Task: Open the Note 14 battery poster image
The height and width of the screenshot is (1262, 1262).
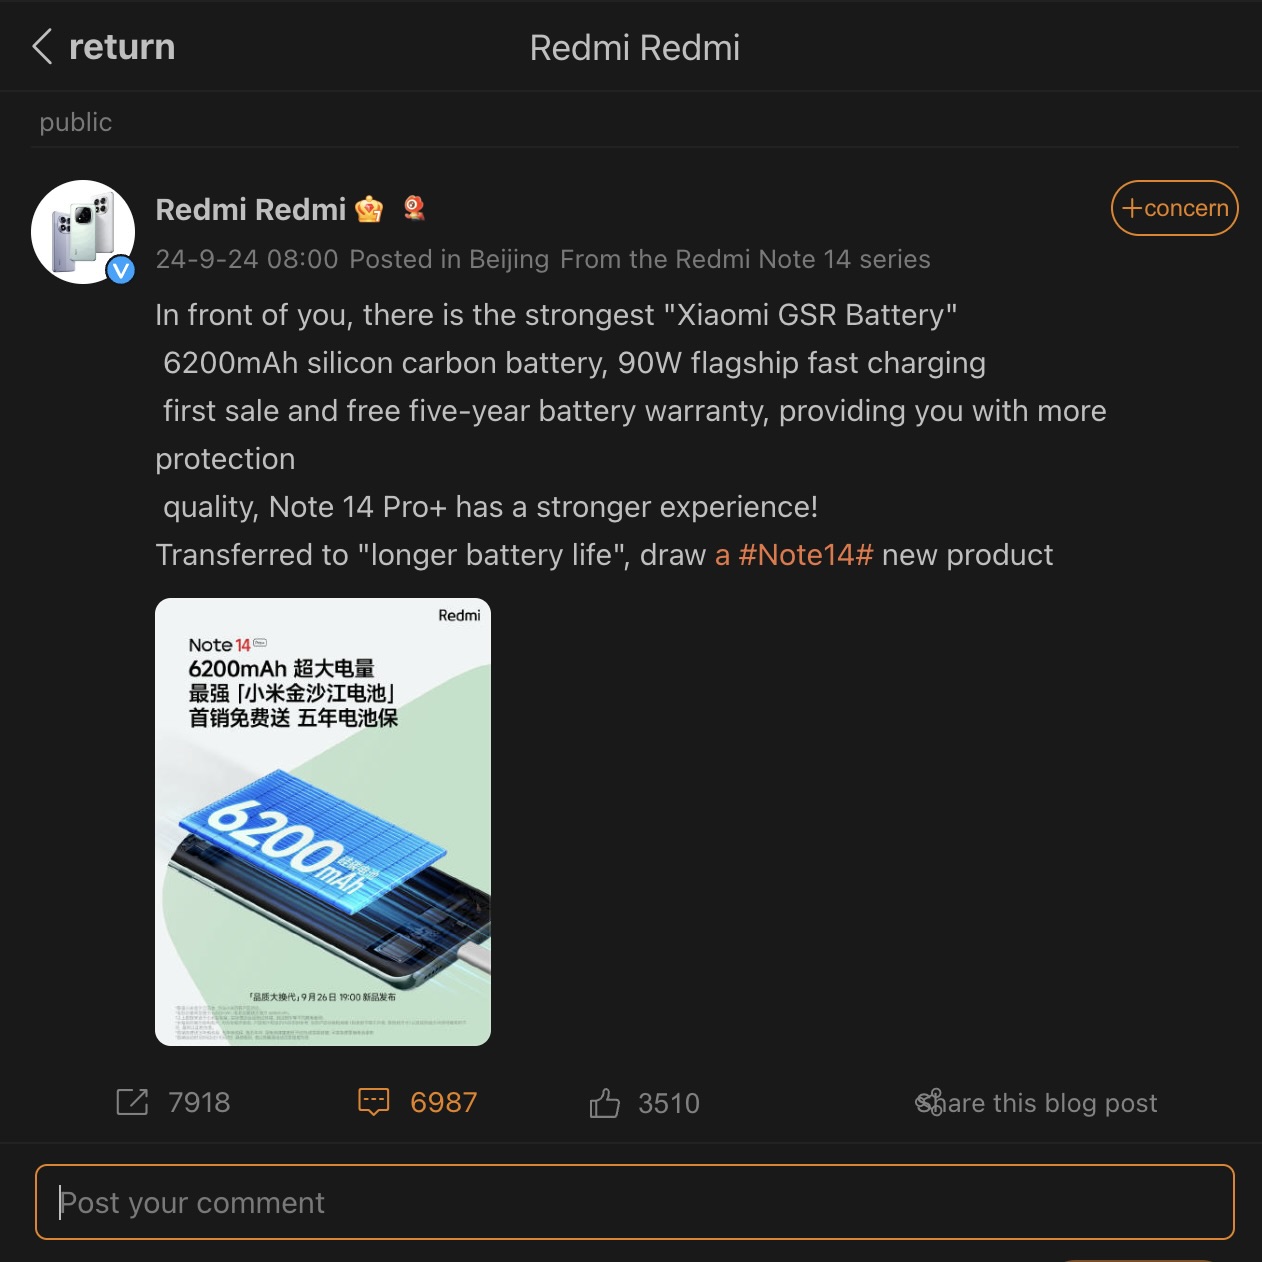Action: coord(323,822)
